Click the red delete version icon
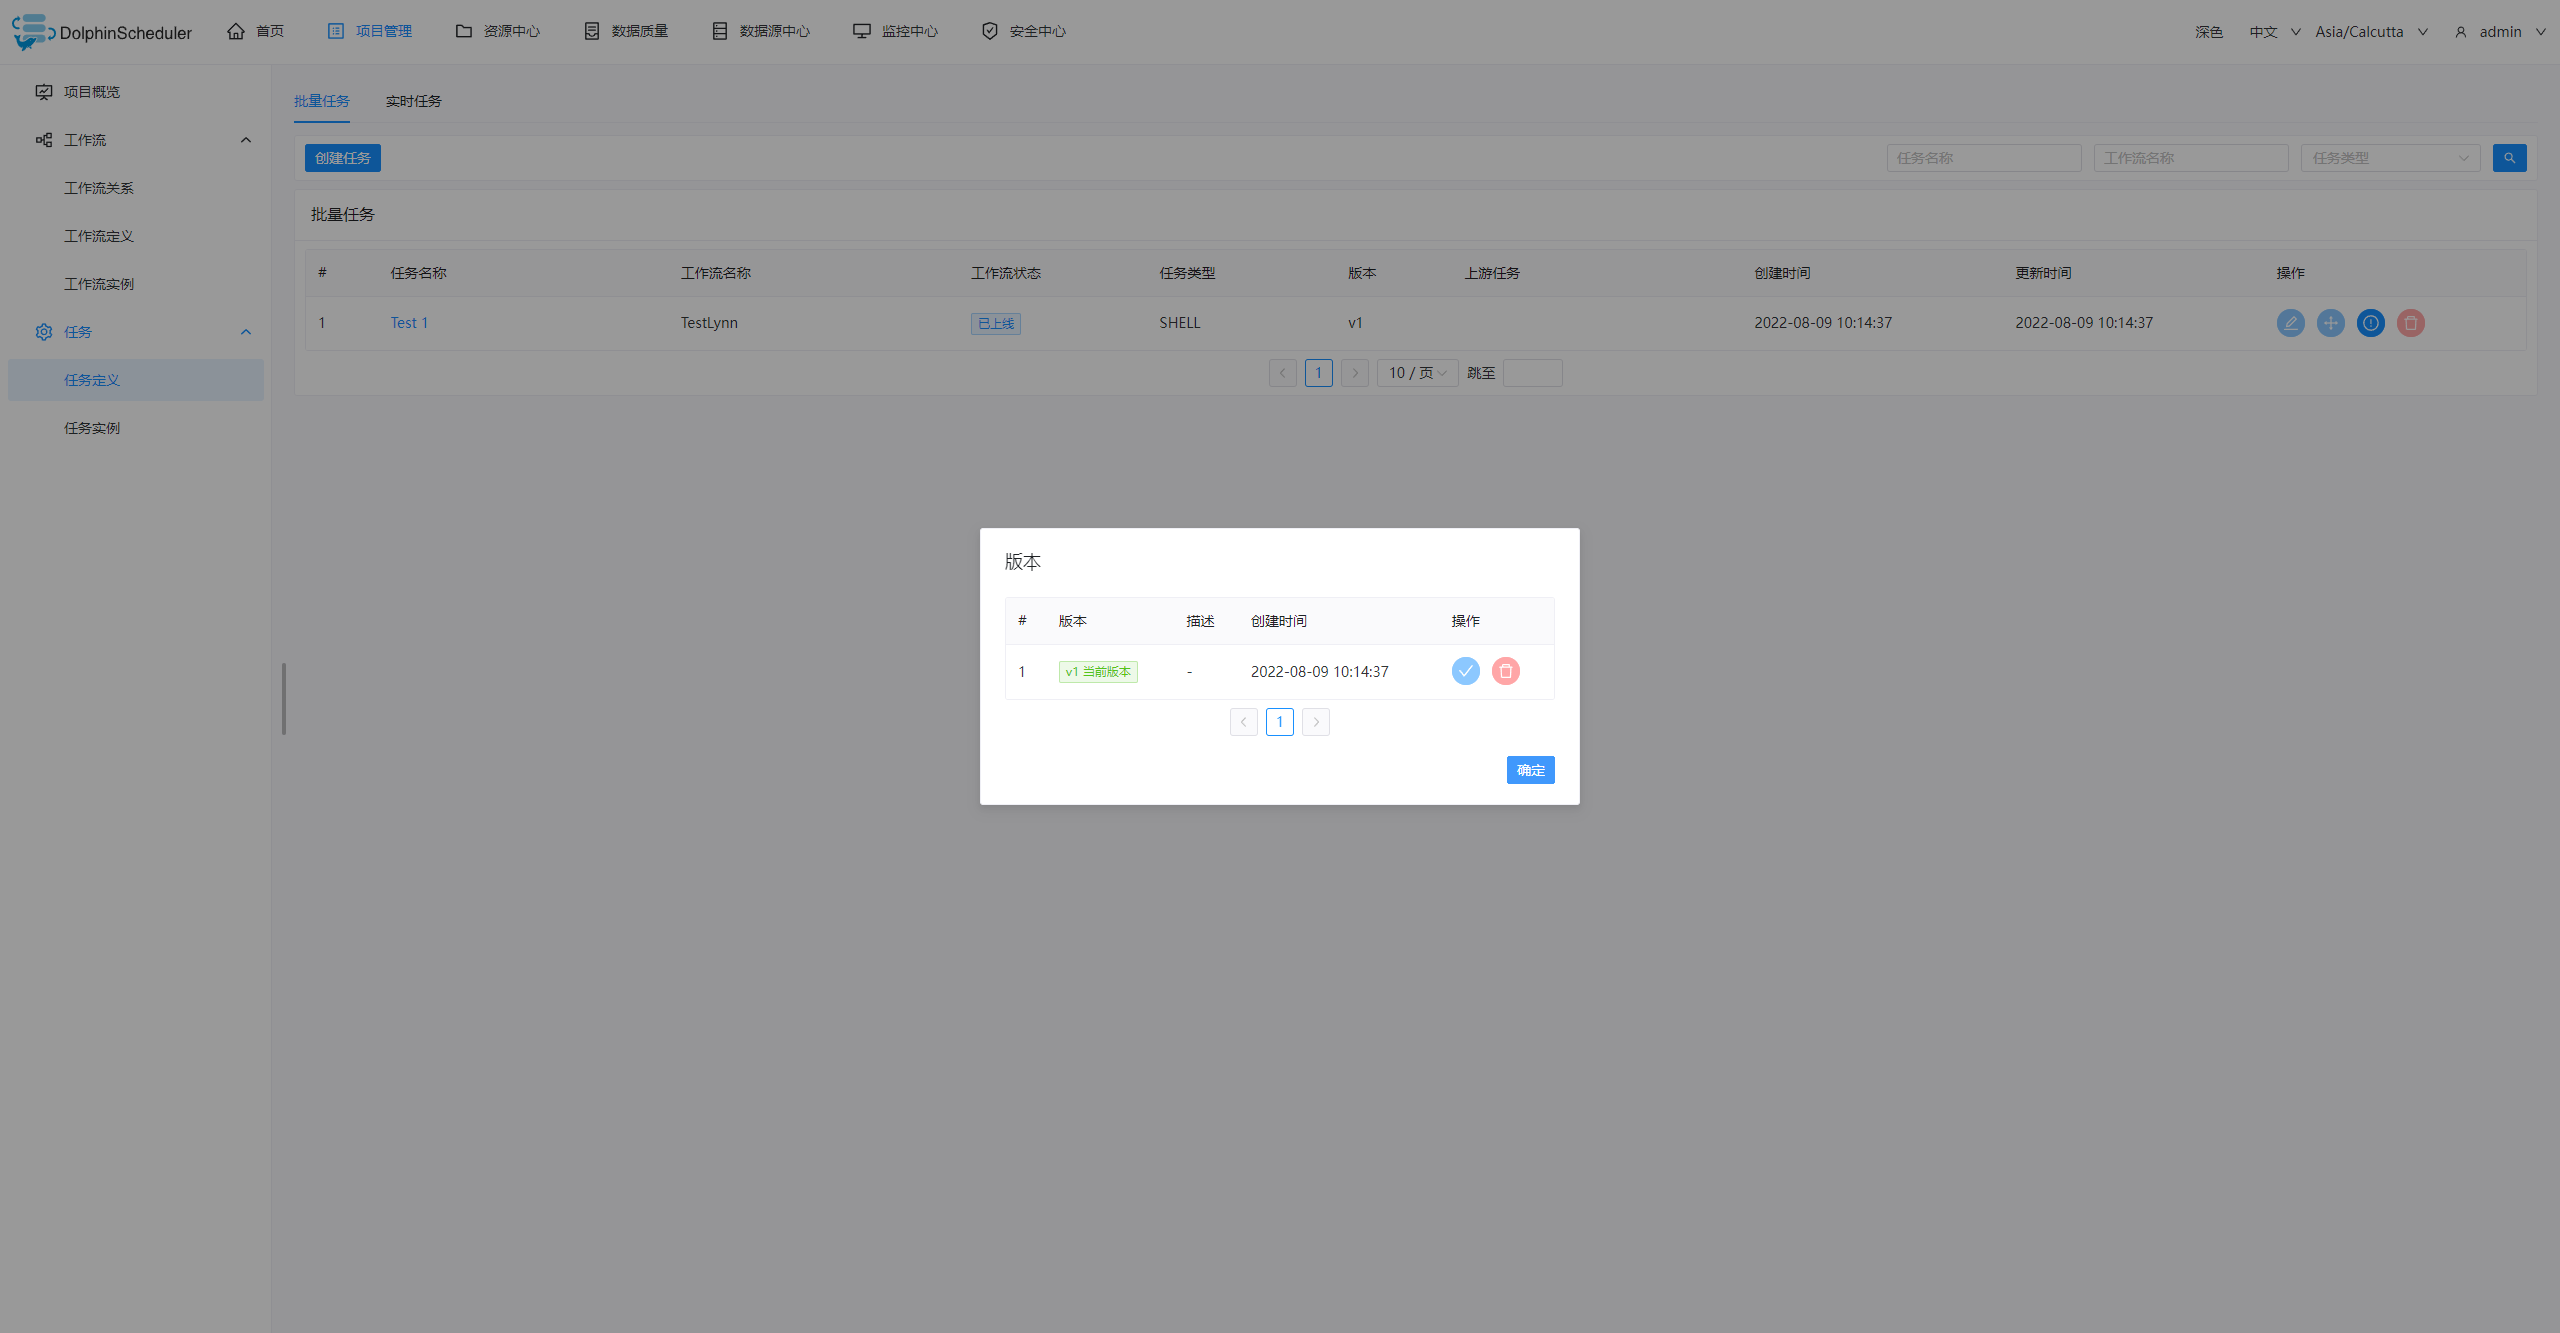This screenshot has height=1333, width=2560. pos(1505,671)
